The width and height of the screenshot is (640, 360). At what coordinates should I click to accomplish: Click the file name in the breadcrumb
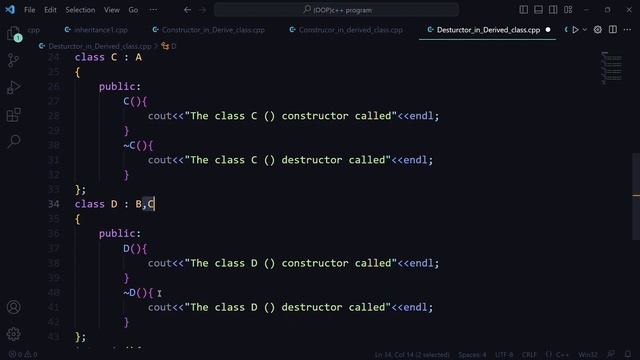pos(100,47)
